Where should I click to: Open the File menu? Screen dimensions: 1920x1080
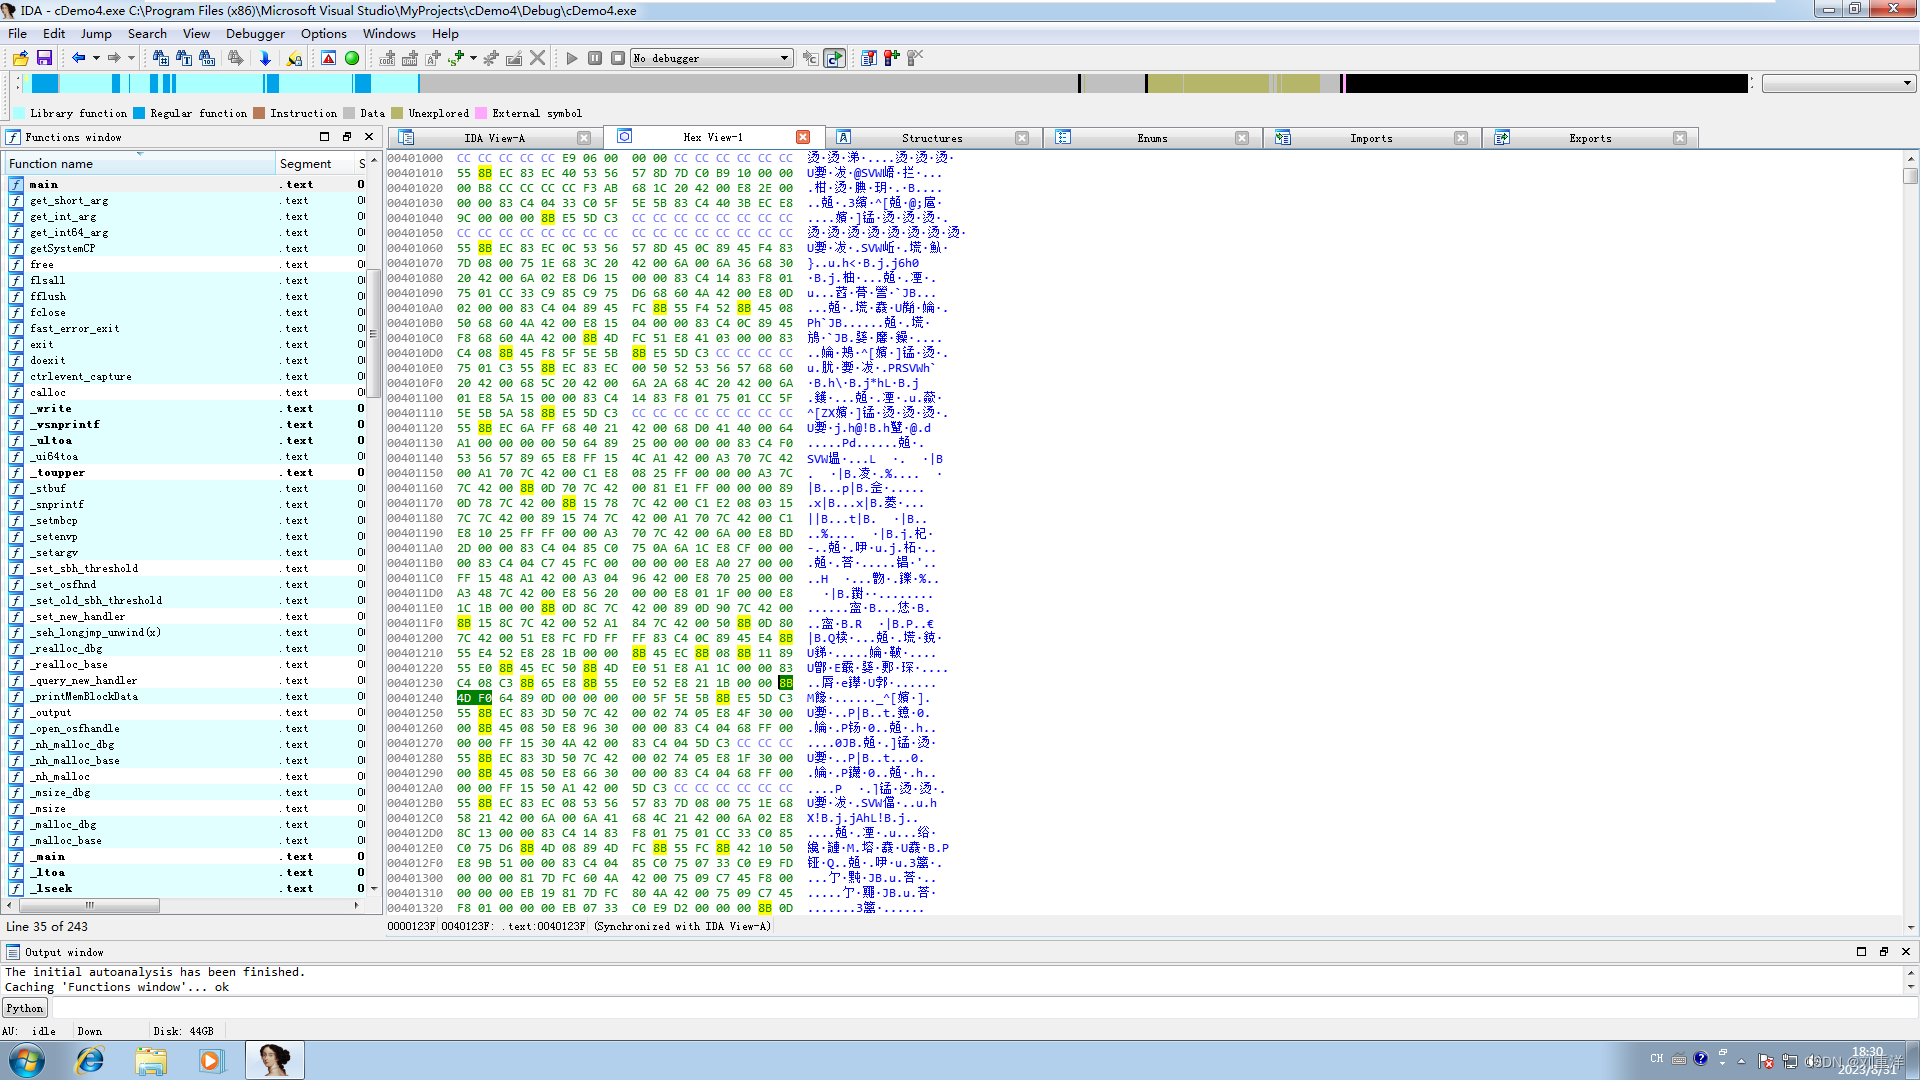(x=17, y=33)
